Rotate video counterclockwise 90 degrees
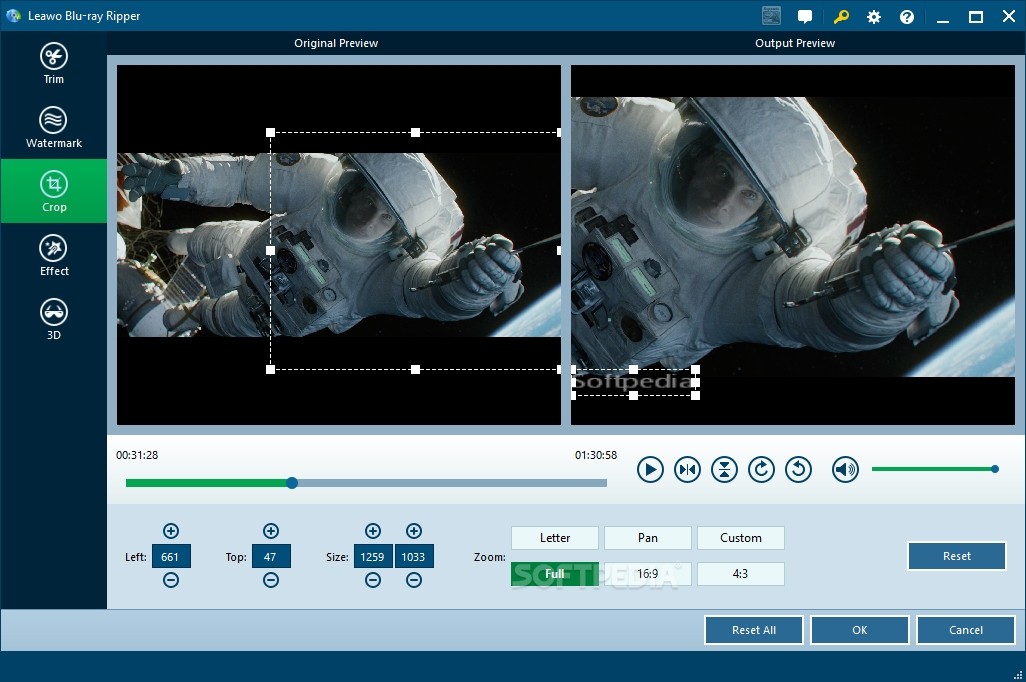Viewport: 1026px width, 682px height. [798, 469]
